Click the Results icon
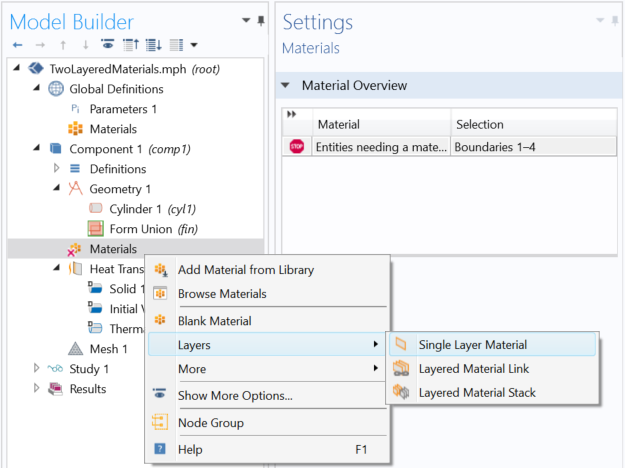 tap(55, 388)
